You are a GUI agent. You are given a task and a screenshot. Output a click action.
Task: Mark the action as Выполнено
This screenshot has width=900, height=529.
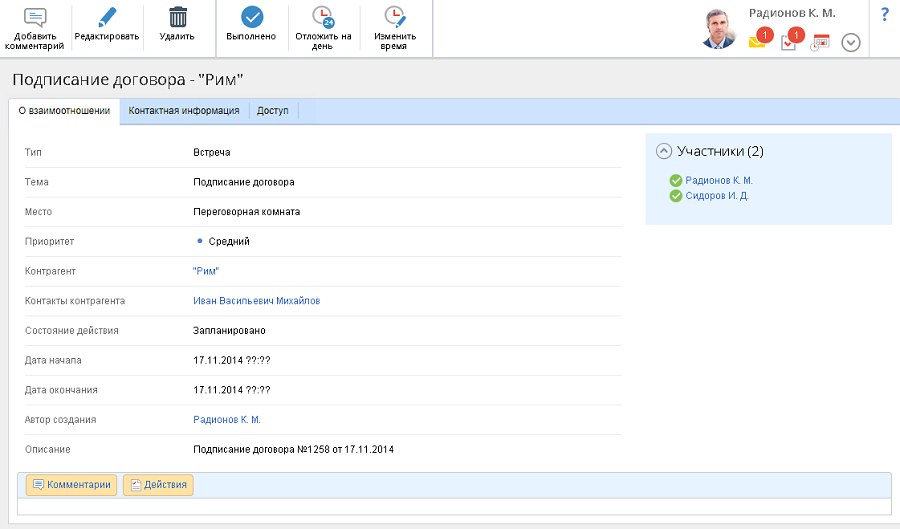pos(251,18)
